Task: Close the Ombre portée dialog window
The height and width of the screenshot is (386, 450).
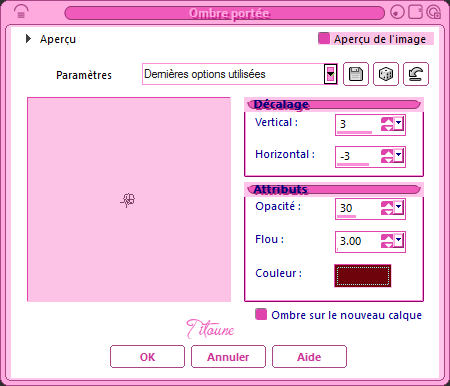Action: 434,12
